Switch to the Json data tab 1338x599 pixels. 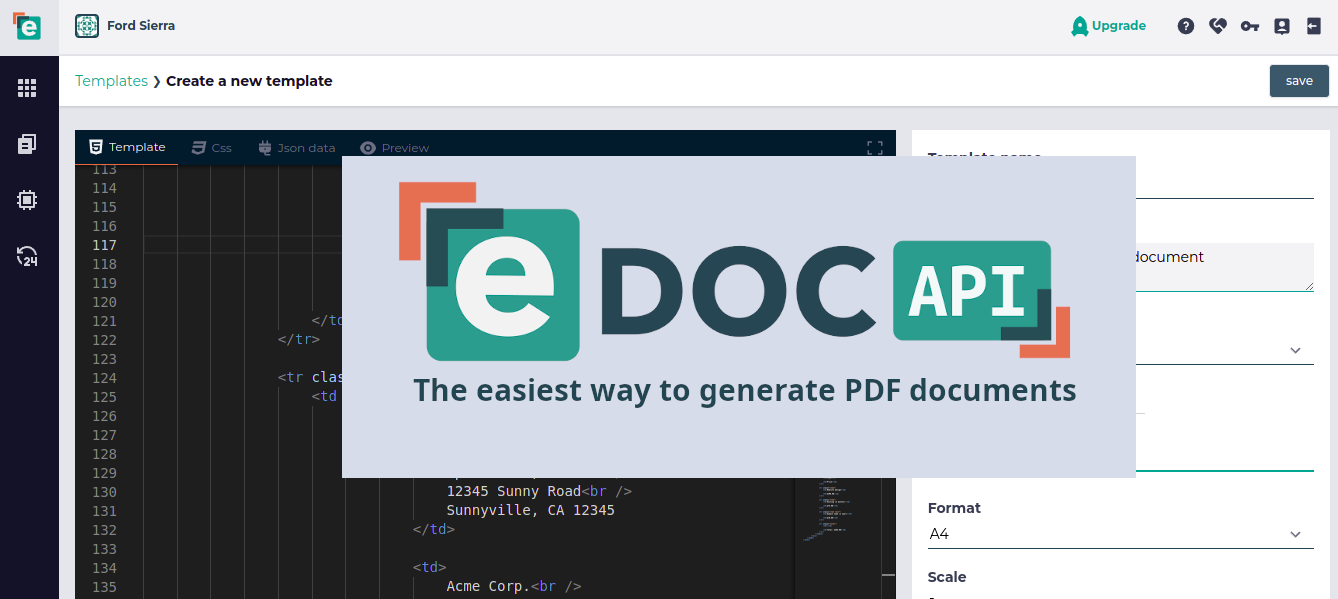[x=297, y=147]
